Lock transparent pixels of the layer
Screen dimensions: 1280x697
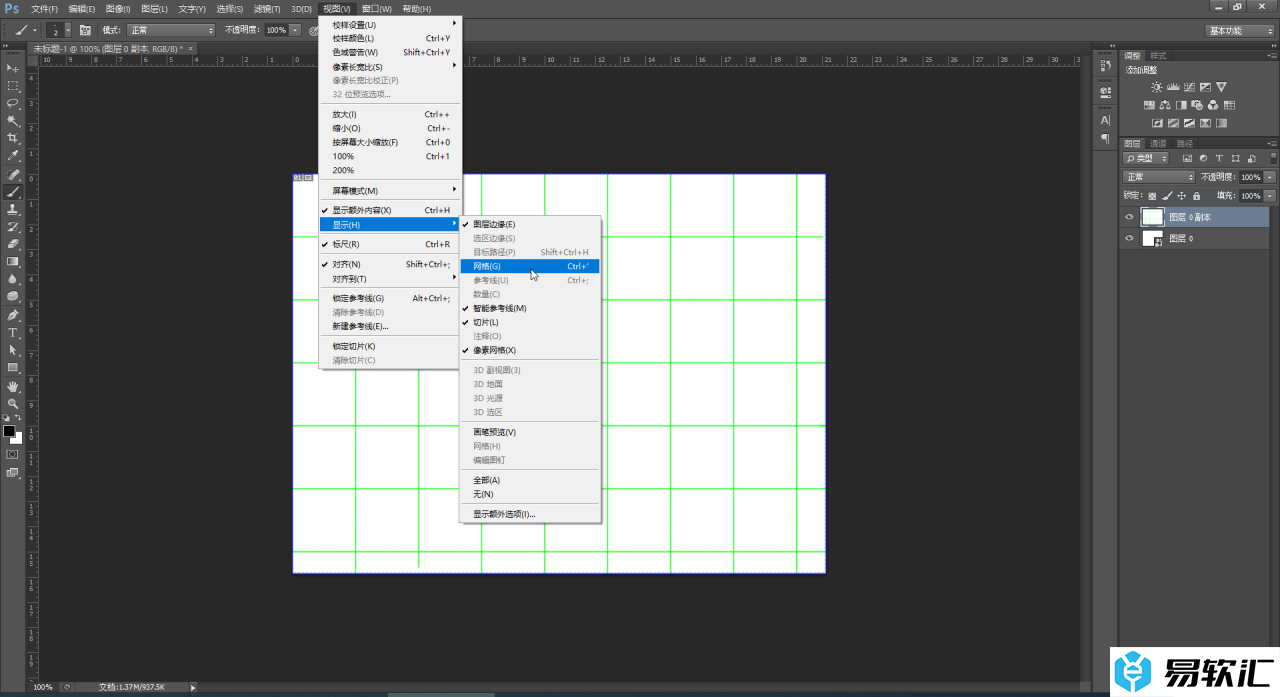pyautogui.click(x=1152, y=195)
